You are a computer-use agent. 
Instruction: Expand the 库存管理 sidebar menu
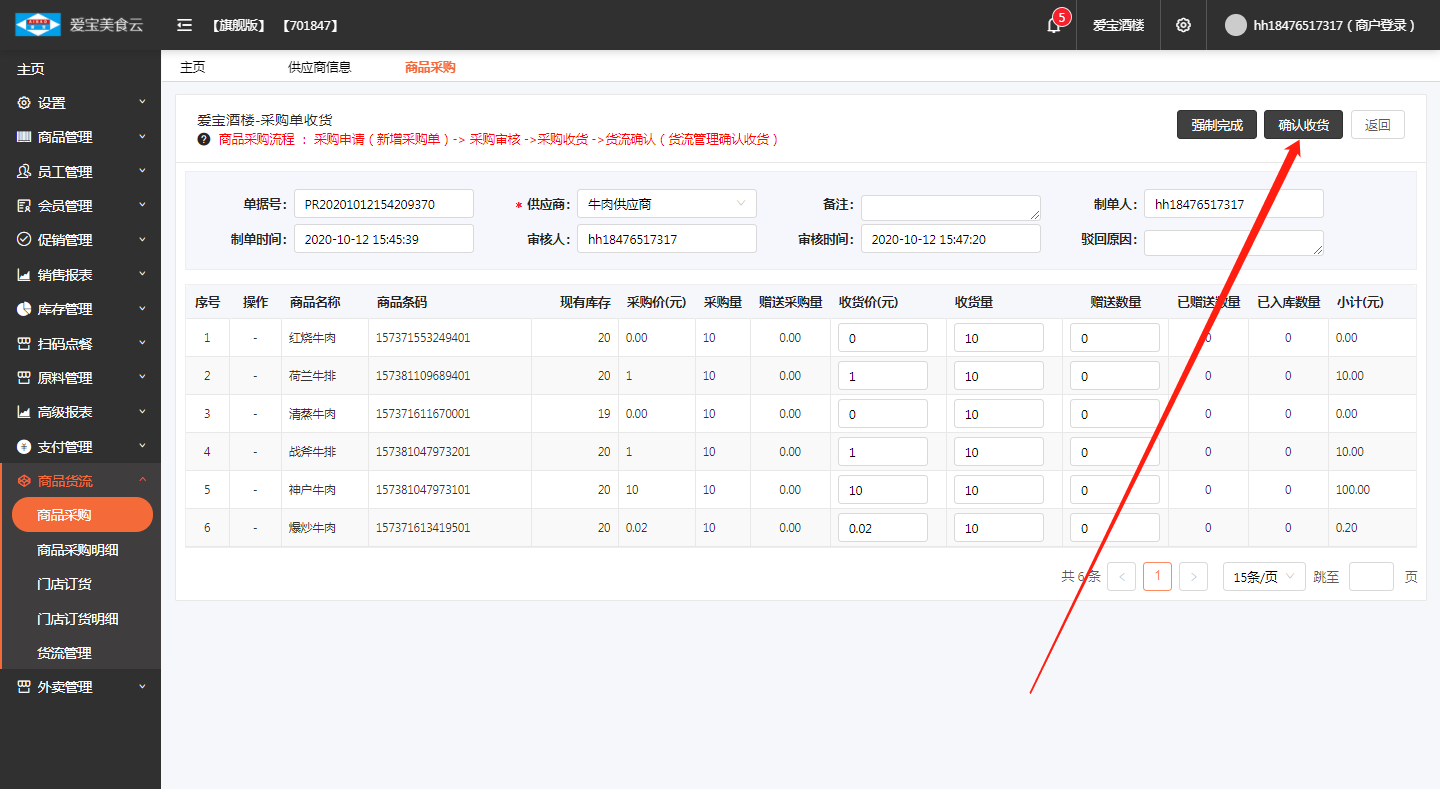[x=80, y=309]
